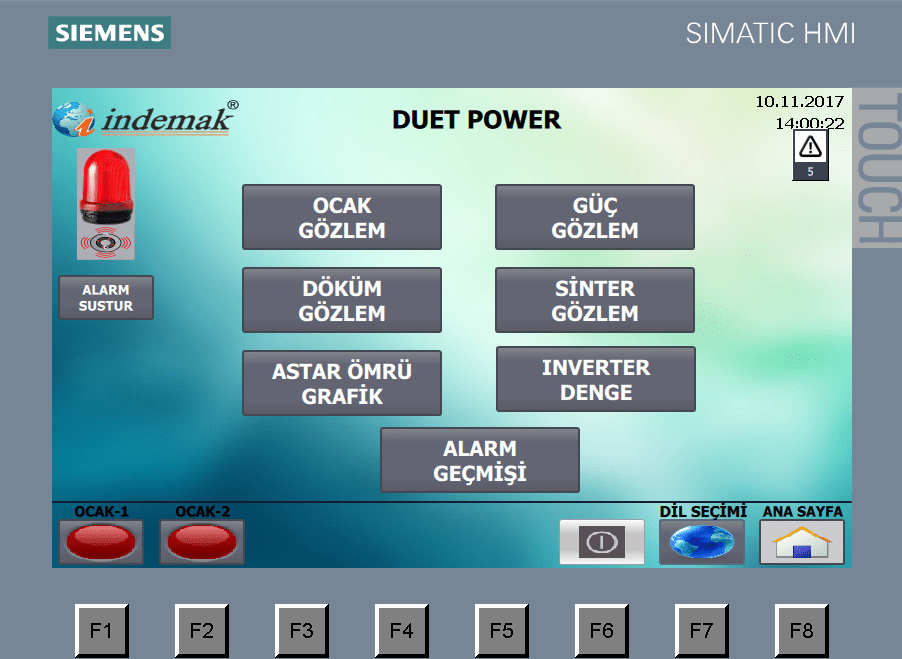The width and height of the screenshot is (902, 659).
Task: Go to home page house icon
Action: 802,542
